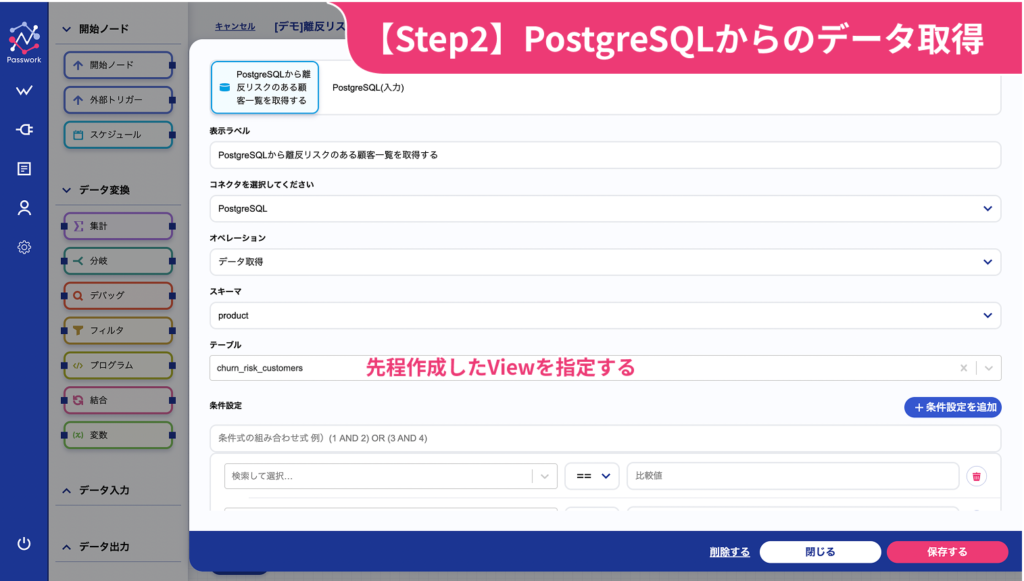The image size is (1024, 581).
Task: Select the フィルタ node
Action: 118,330
